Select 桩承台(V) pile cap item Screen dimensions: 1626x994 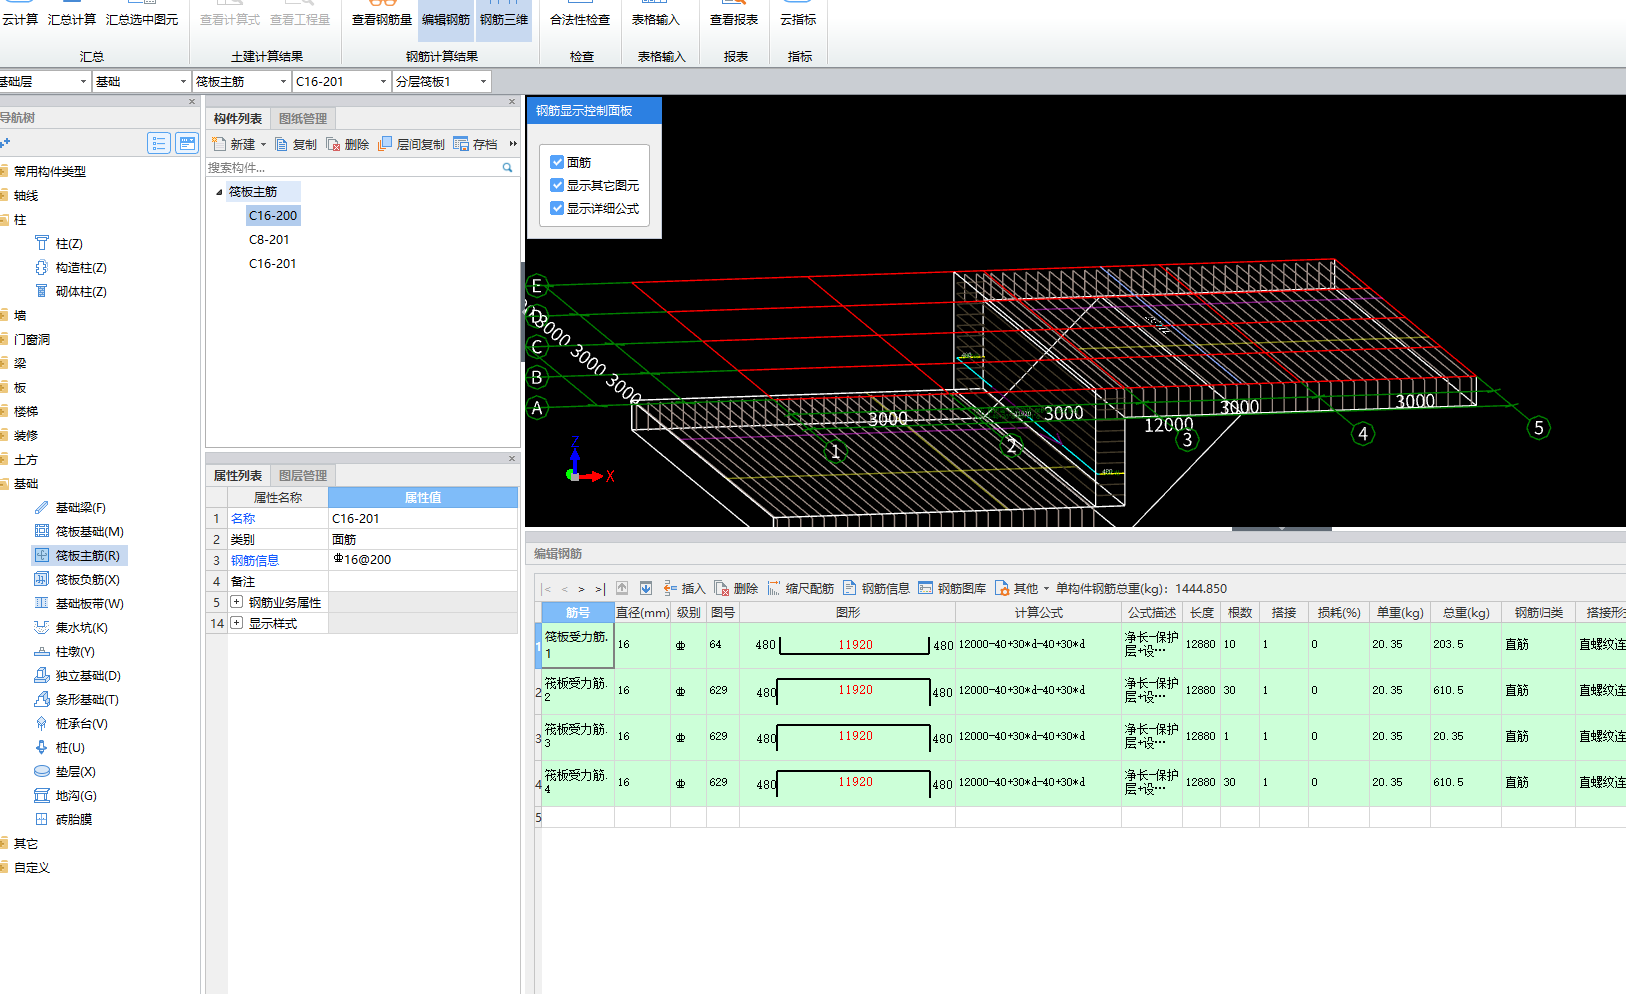(x=81, y=723)
